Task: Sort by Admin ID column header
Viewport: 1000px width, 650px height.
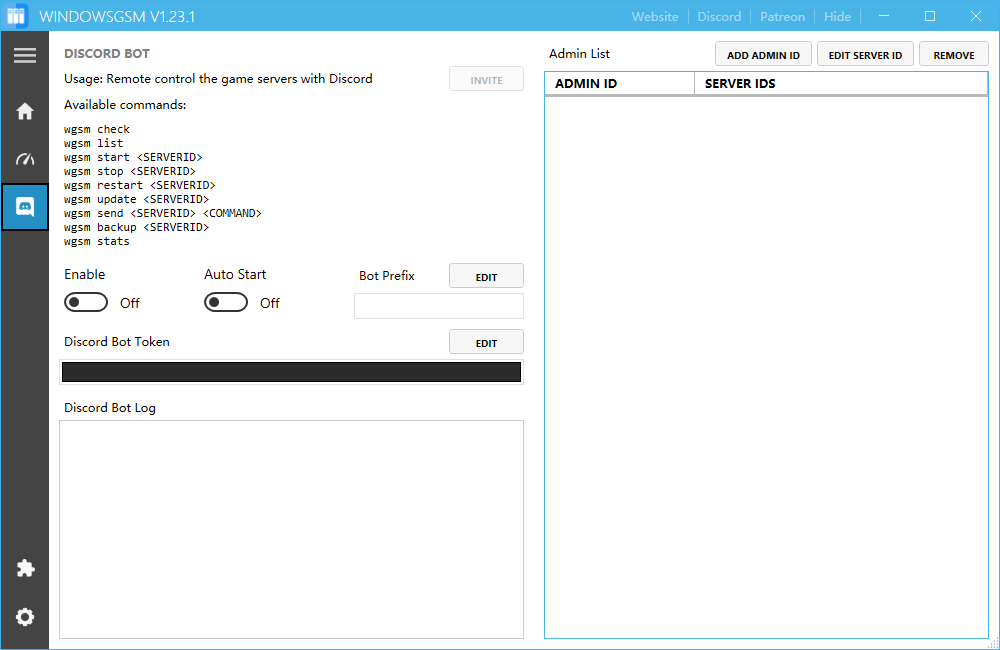Action: [x=619, y=83]
